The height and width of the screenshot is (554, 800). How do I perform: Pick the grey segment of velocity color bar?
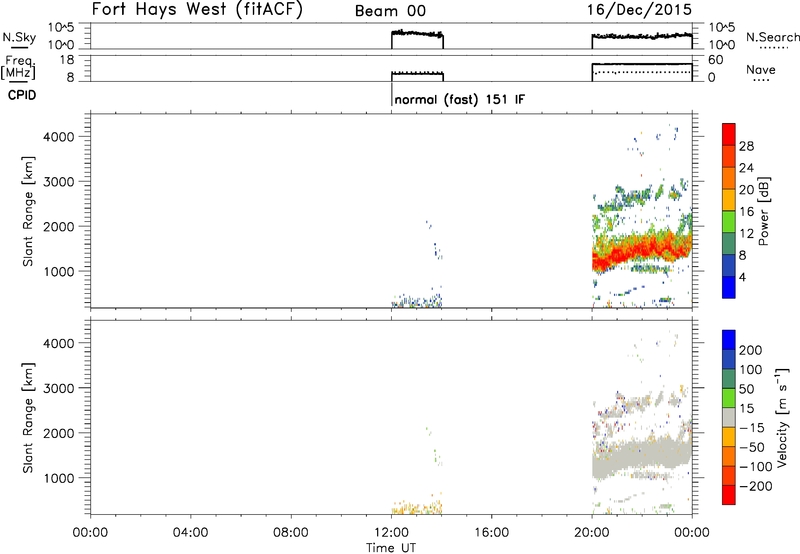[x=729, y=417]
